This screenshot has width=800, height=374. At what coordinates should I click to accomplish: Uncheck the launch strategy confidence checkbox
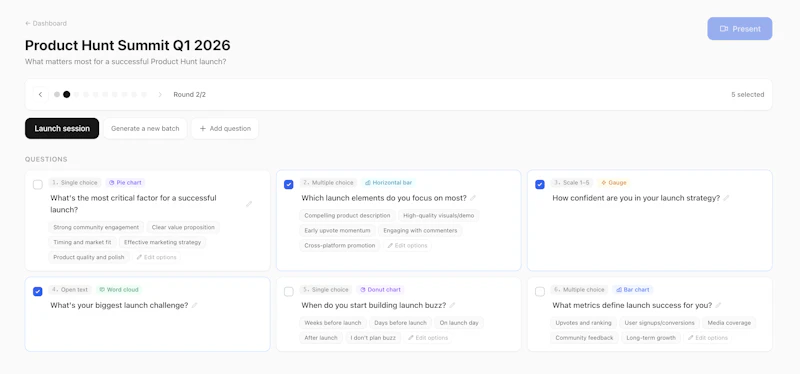(x=540, y=185)
